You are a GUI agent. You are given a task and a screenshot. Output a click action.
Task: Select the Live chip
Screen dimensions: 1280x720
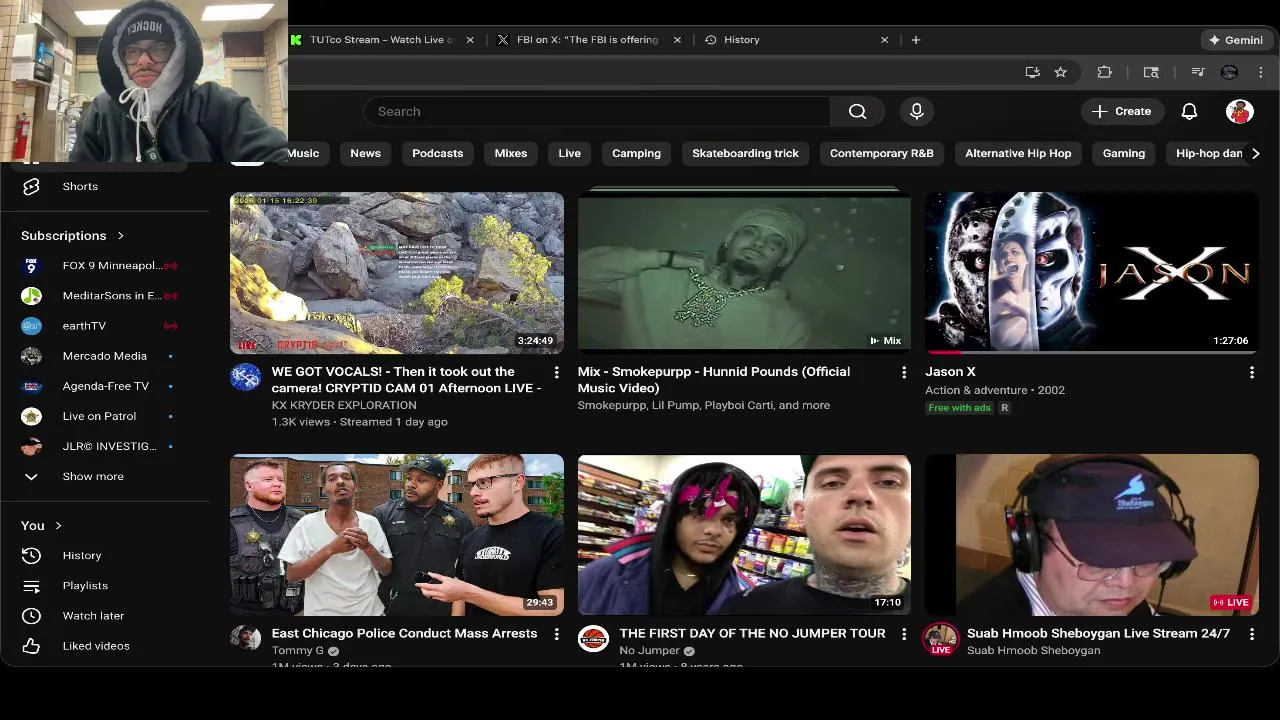click(570, 153)
